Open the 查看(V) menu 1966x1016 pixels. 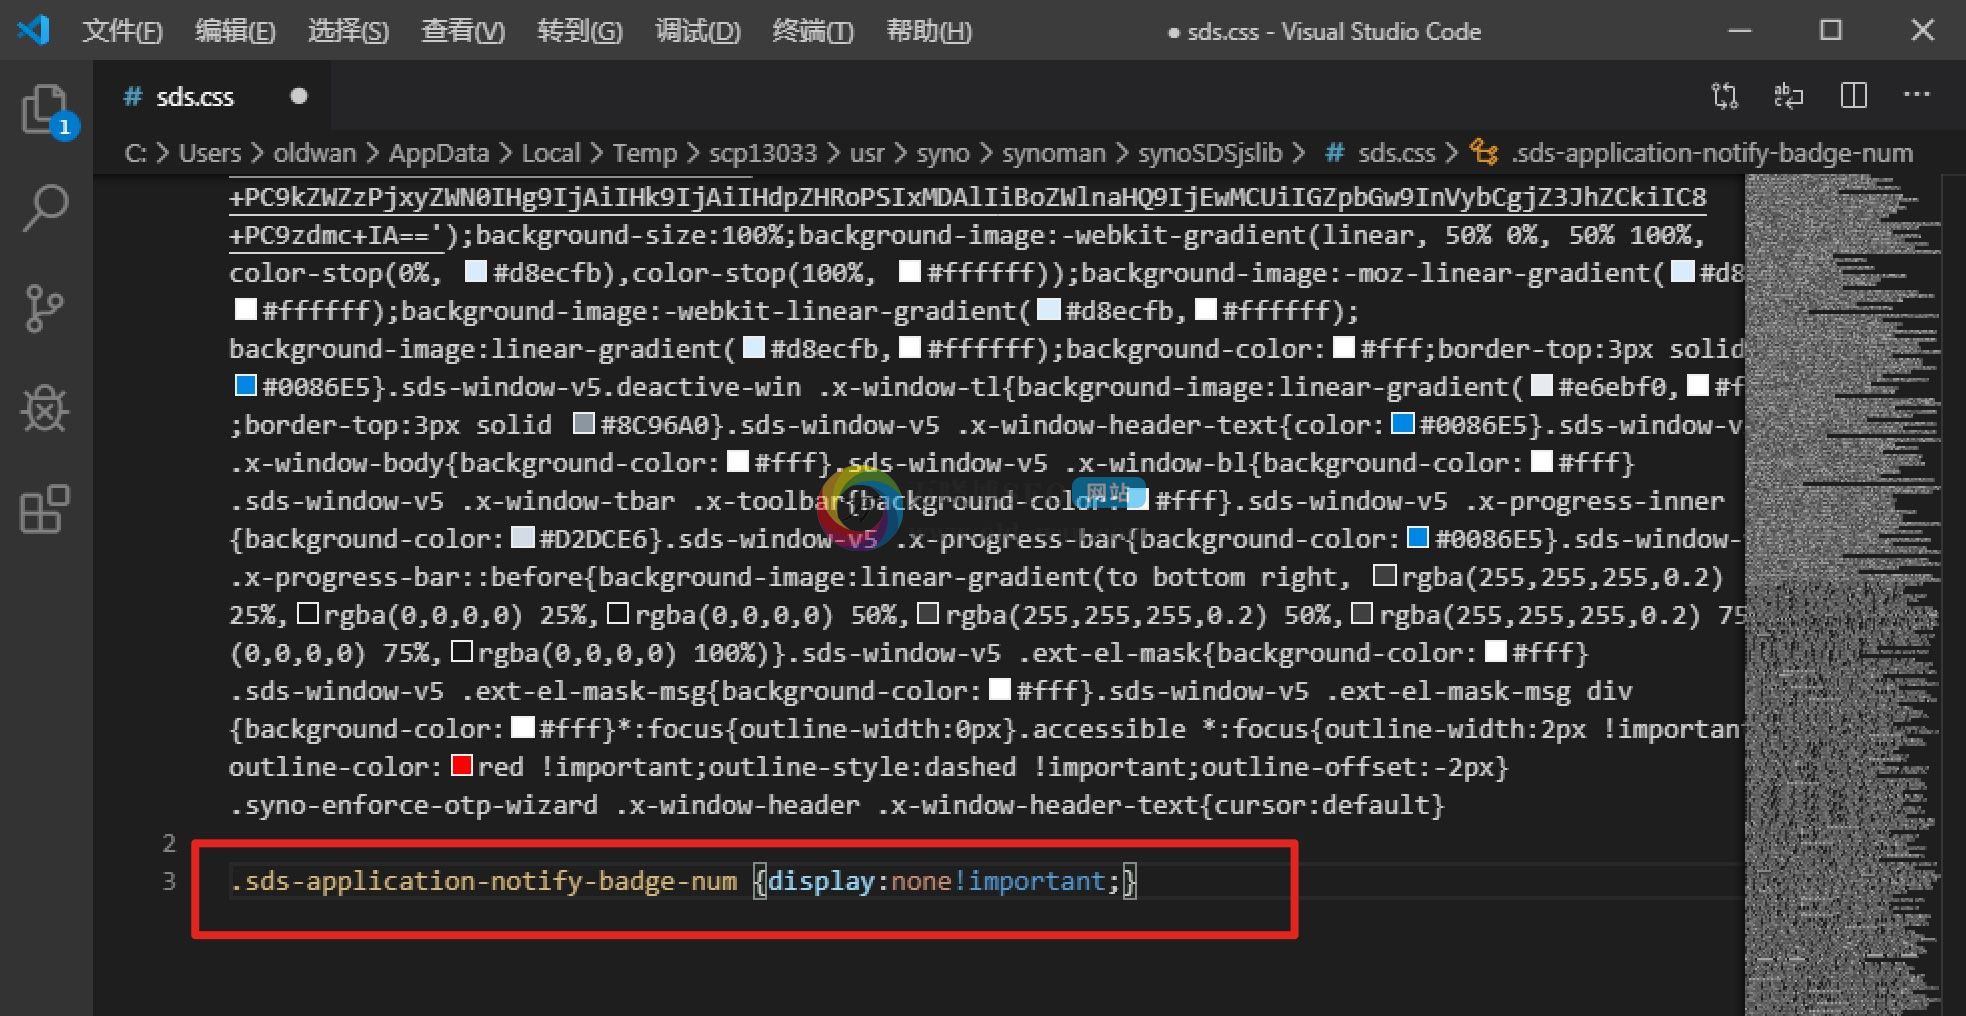point(462,31)
